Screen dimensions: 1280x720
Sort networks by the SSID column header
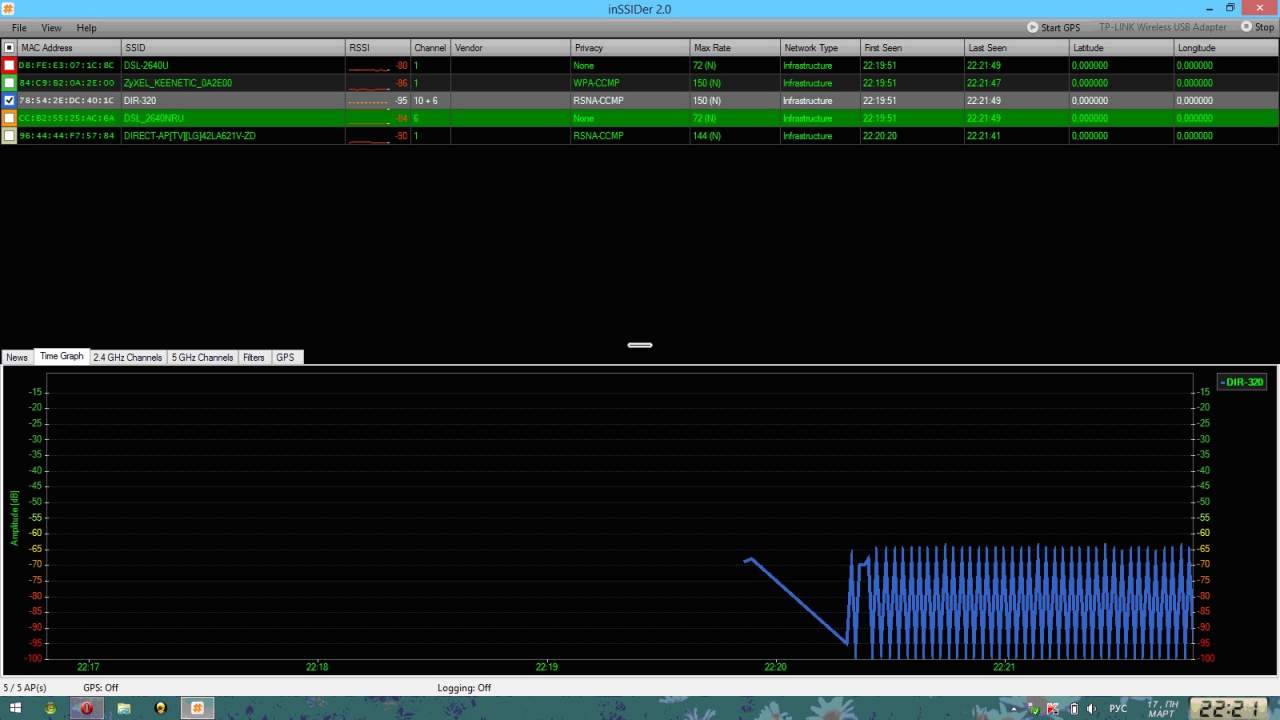pos(233,47)
